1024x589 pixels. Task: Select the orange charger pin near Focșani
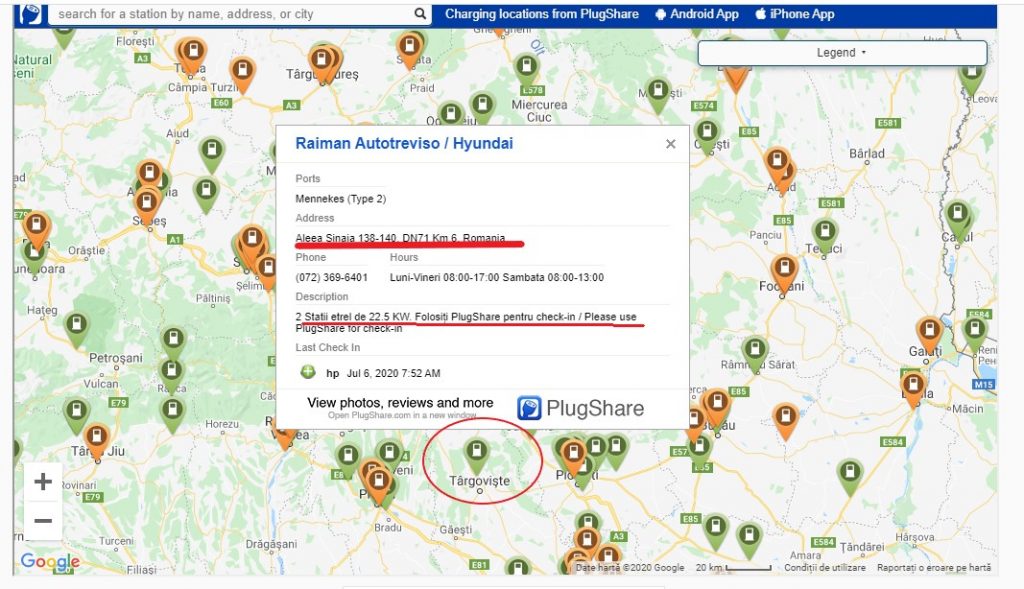pyautogui.click(x=785, y=270)
